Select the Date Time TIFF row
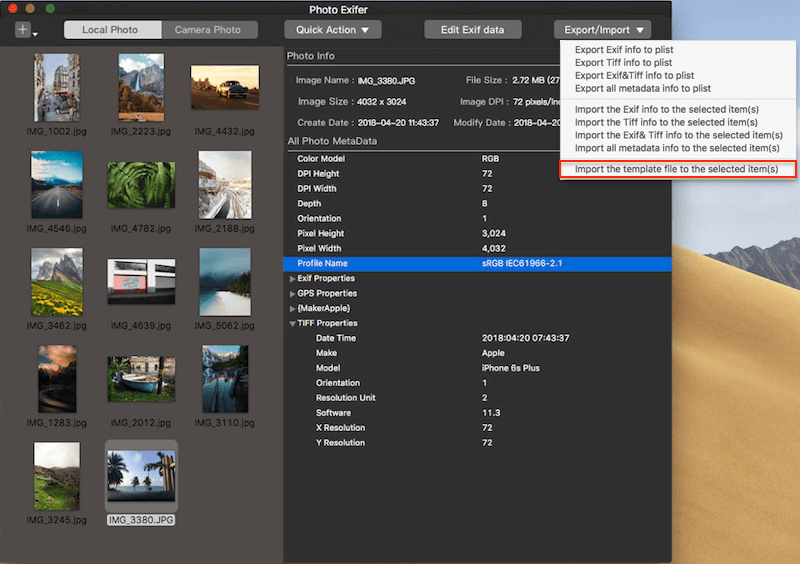 tap(477, 338)
